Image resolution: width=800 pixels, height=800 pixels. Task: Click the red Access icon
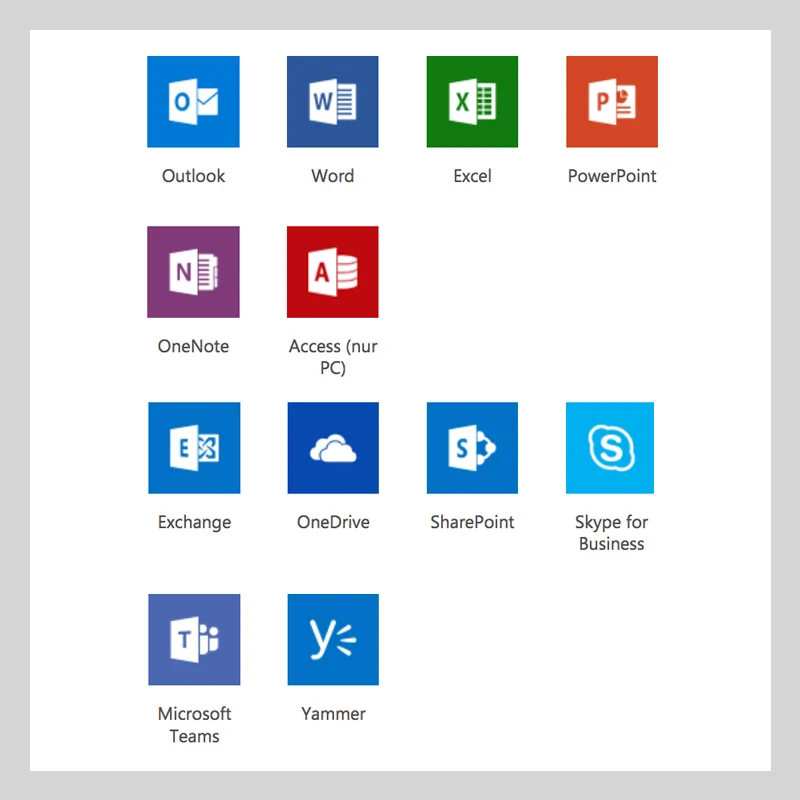click(333, 272)
